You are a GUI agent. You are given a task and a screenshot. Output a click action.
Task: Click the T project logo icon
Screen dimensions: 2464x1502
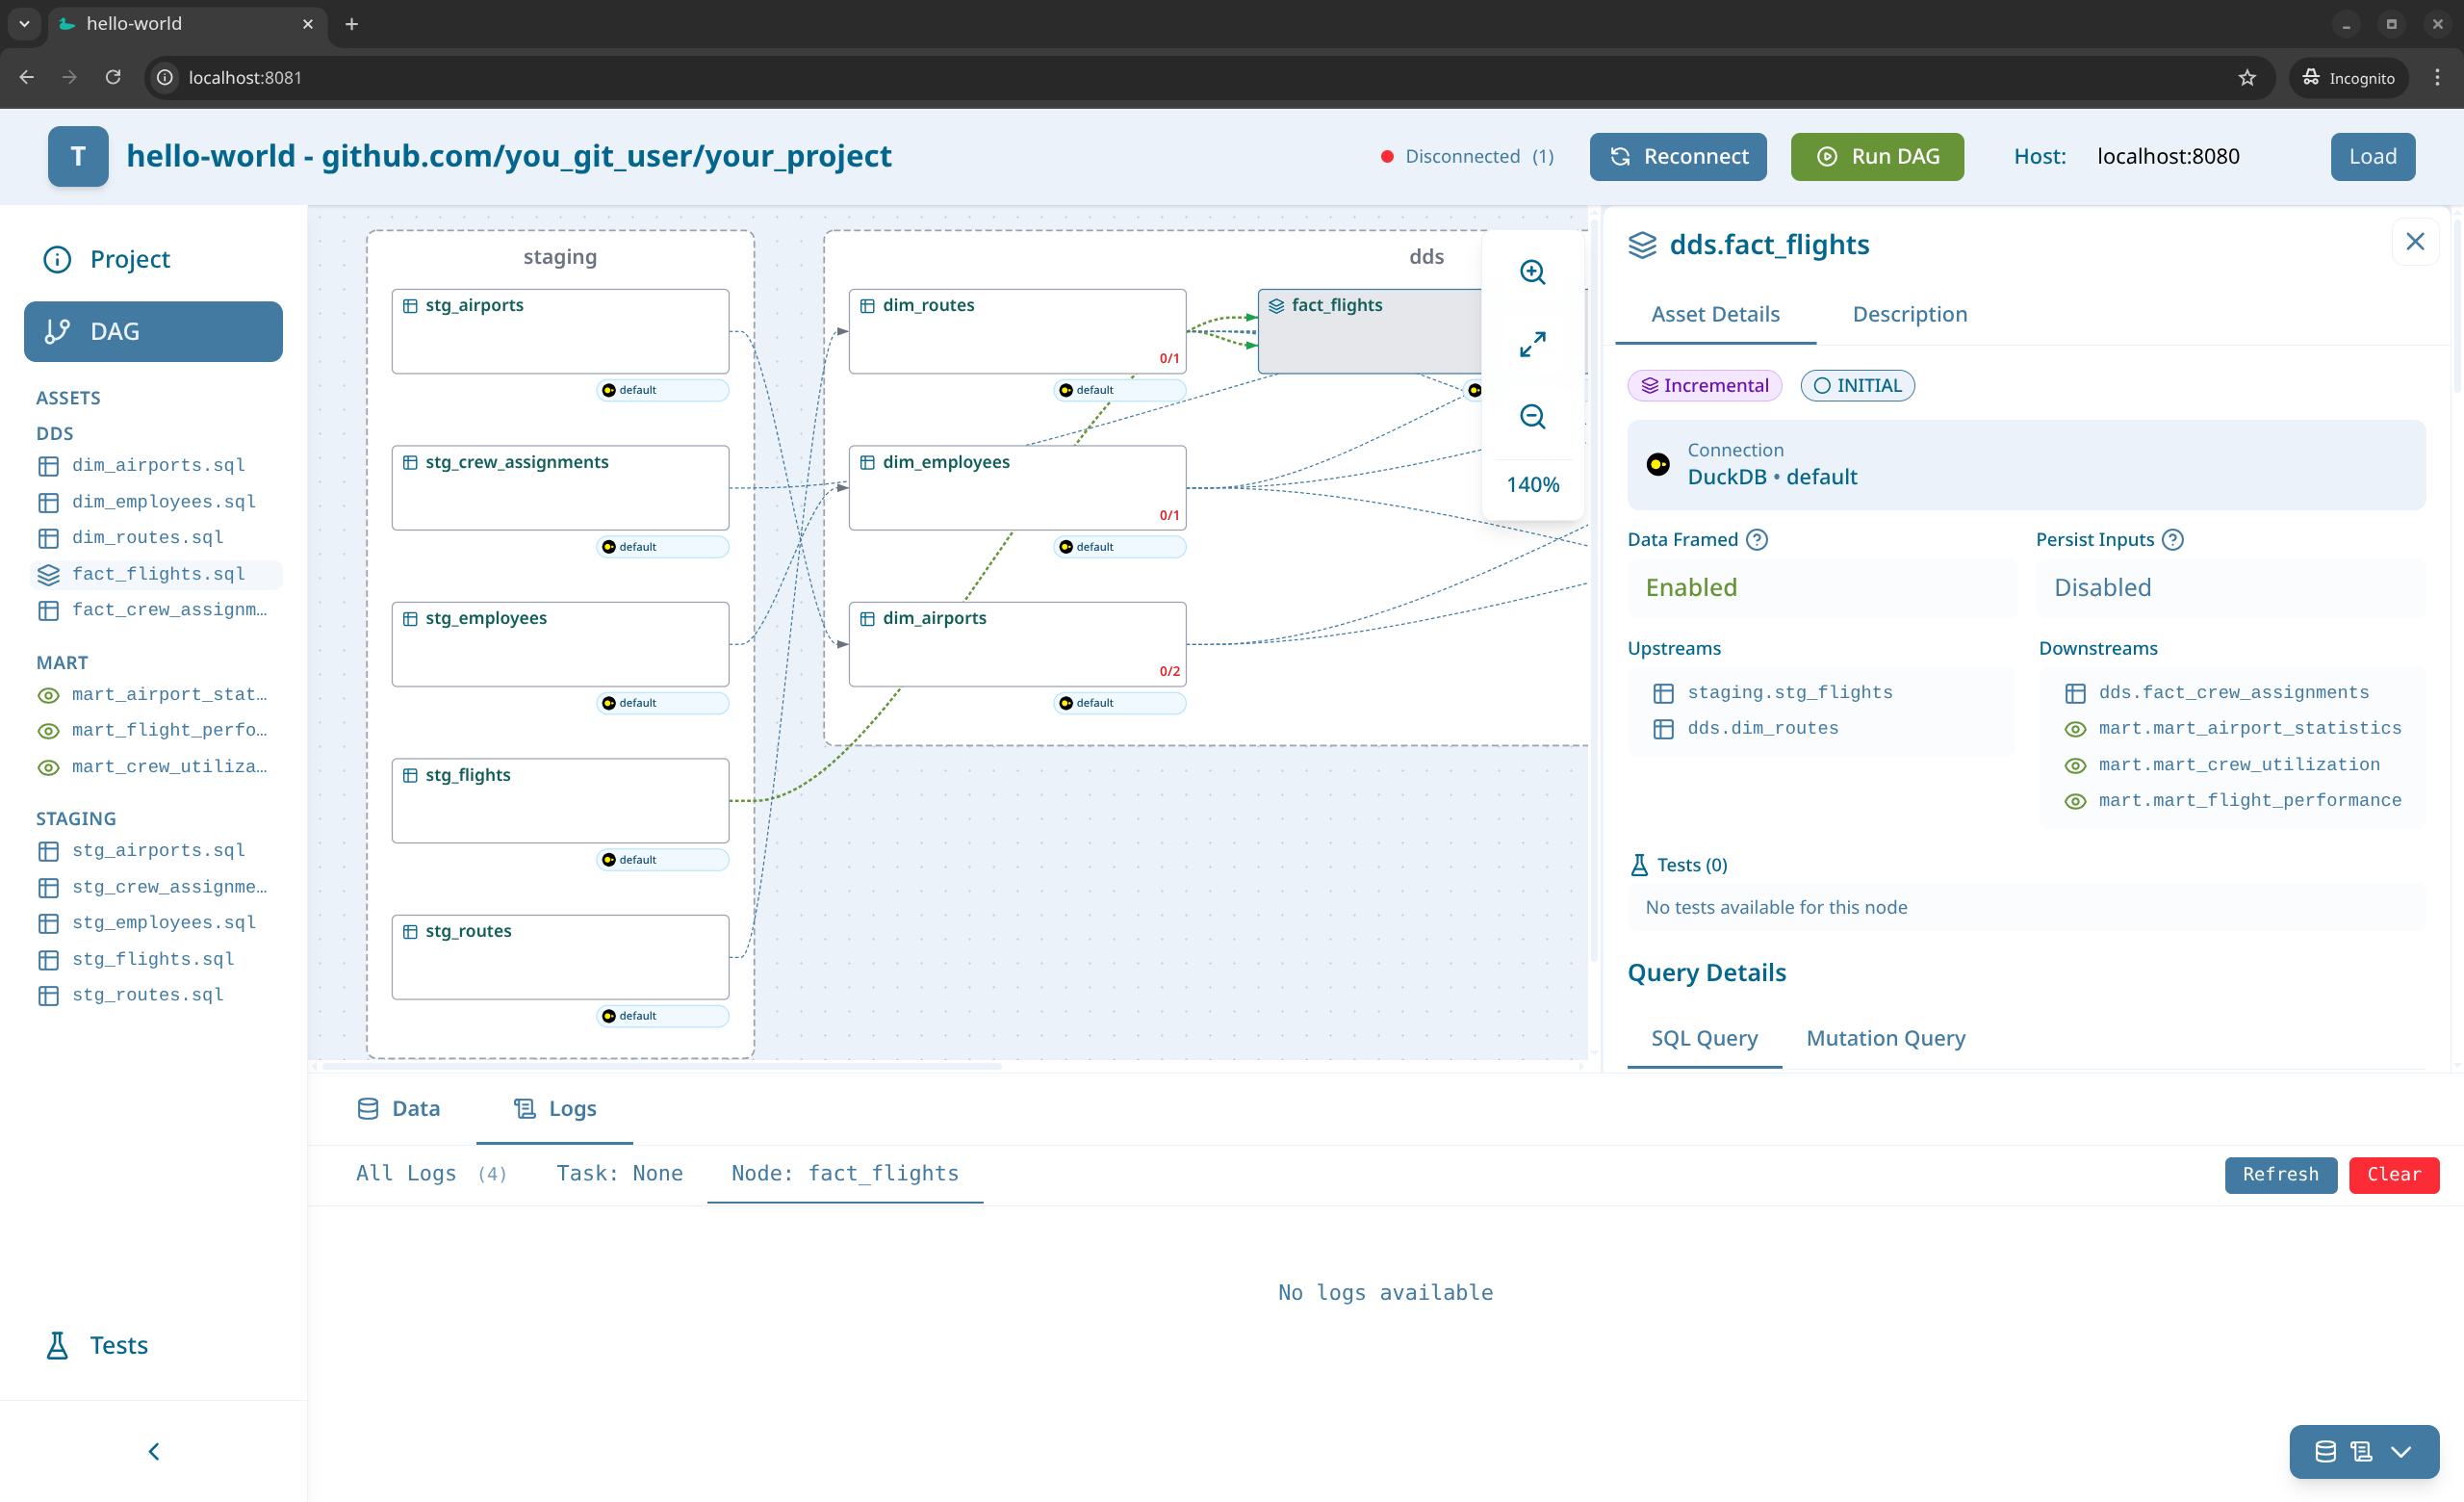(x=78, y=156)
